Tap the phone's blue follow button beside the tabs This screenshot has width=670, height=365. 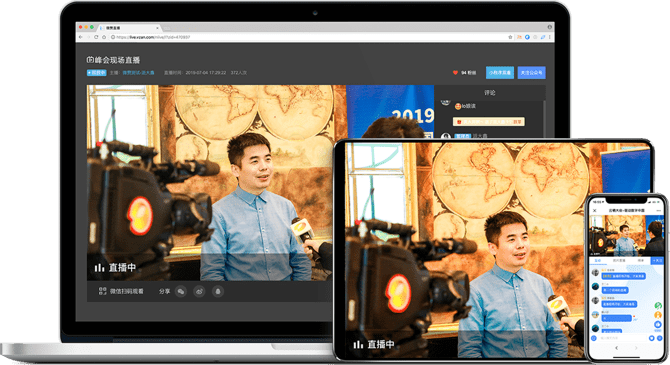click(x=657, y=260)
